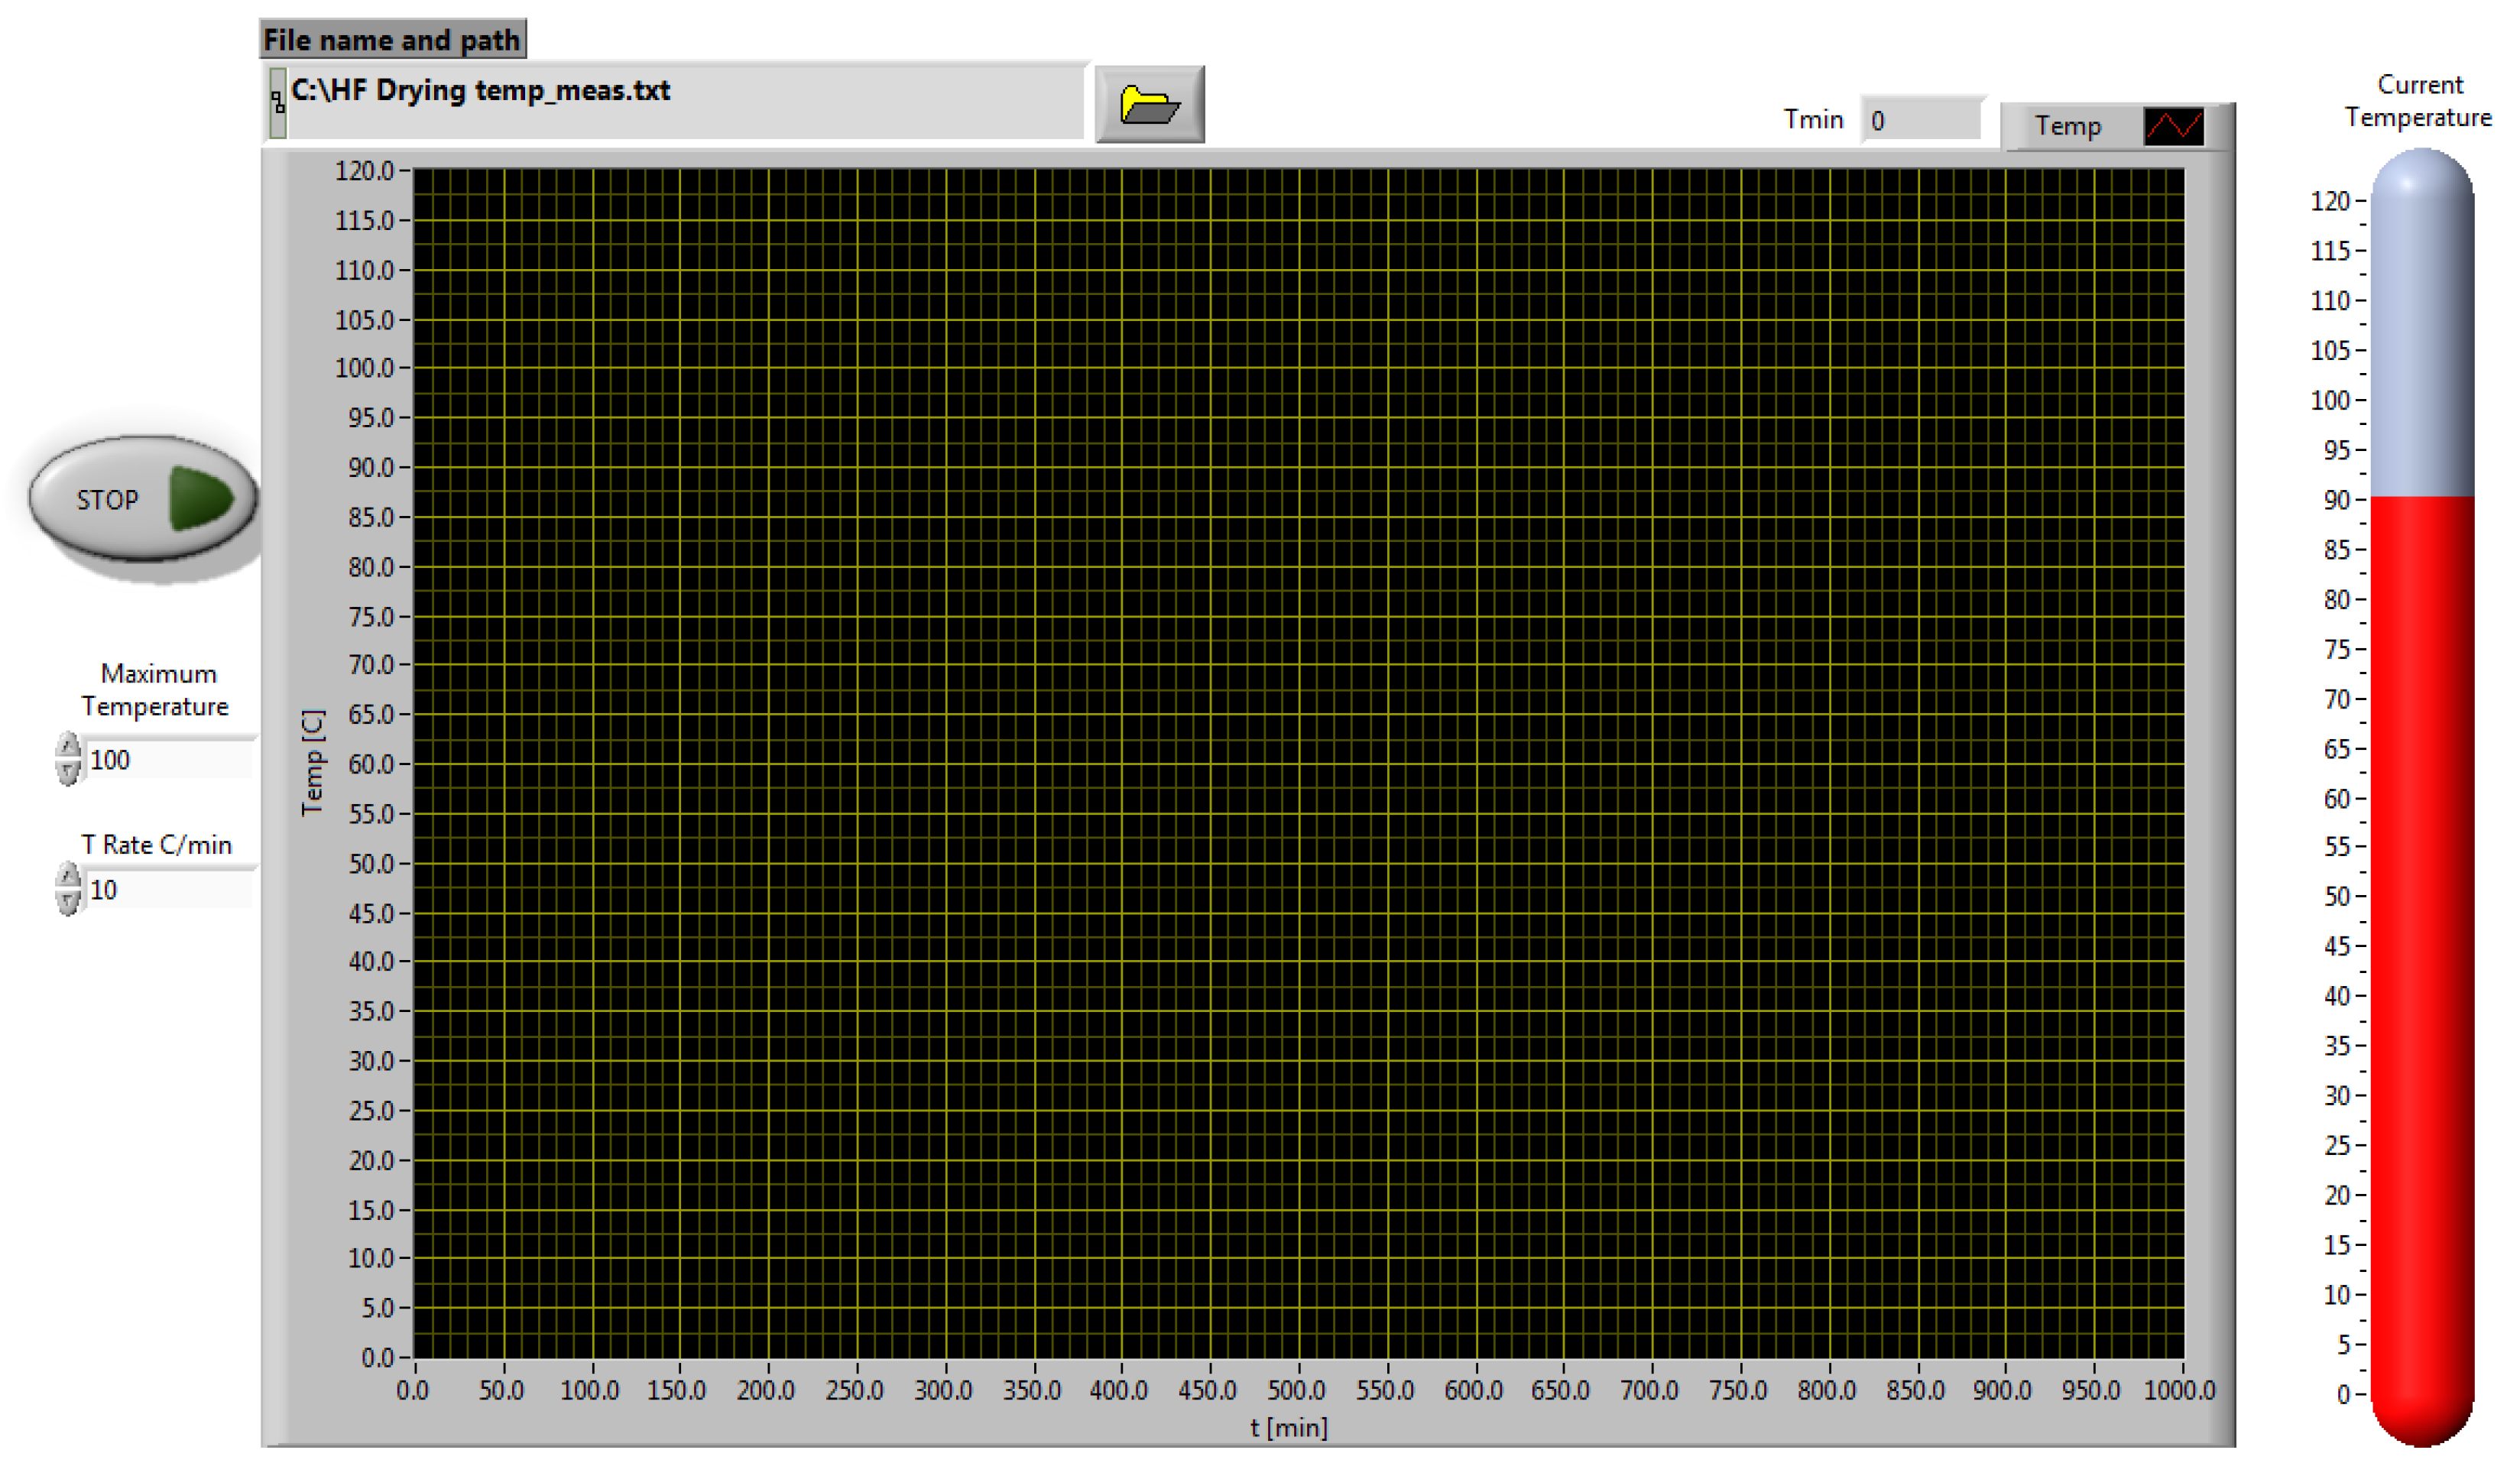Screen dimensions: 2520x1476
Task: Click the Temp plot legend name
Action: [2067, 127]
